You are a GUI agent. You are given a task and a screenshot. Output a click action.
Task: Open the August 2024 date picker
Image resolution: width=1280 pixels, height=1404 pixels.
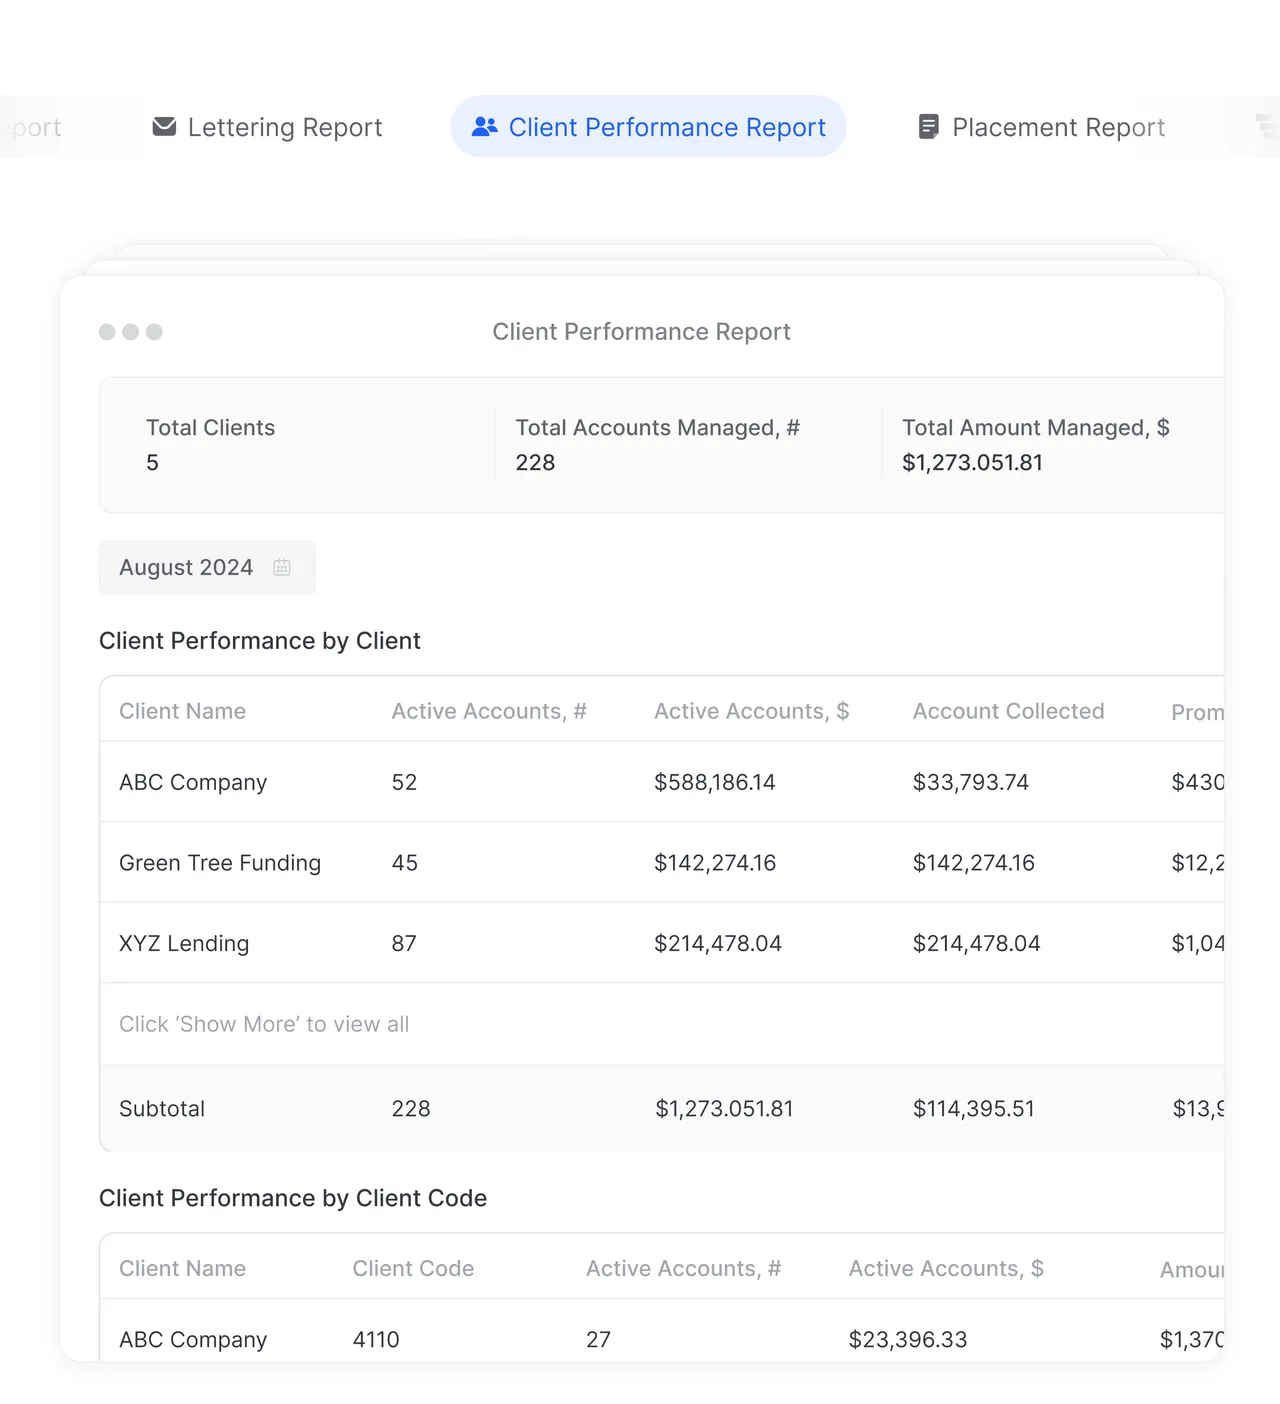(x=207, y=568)
